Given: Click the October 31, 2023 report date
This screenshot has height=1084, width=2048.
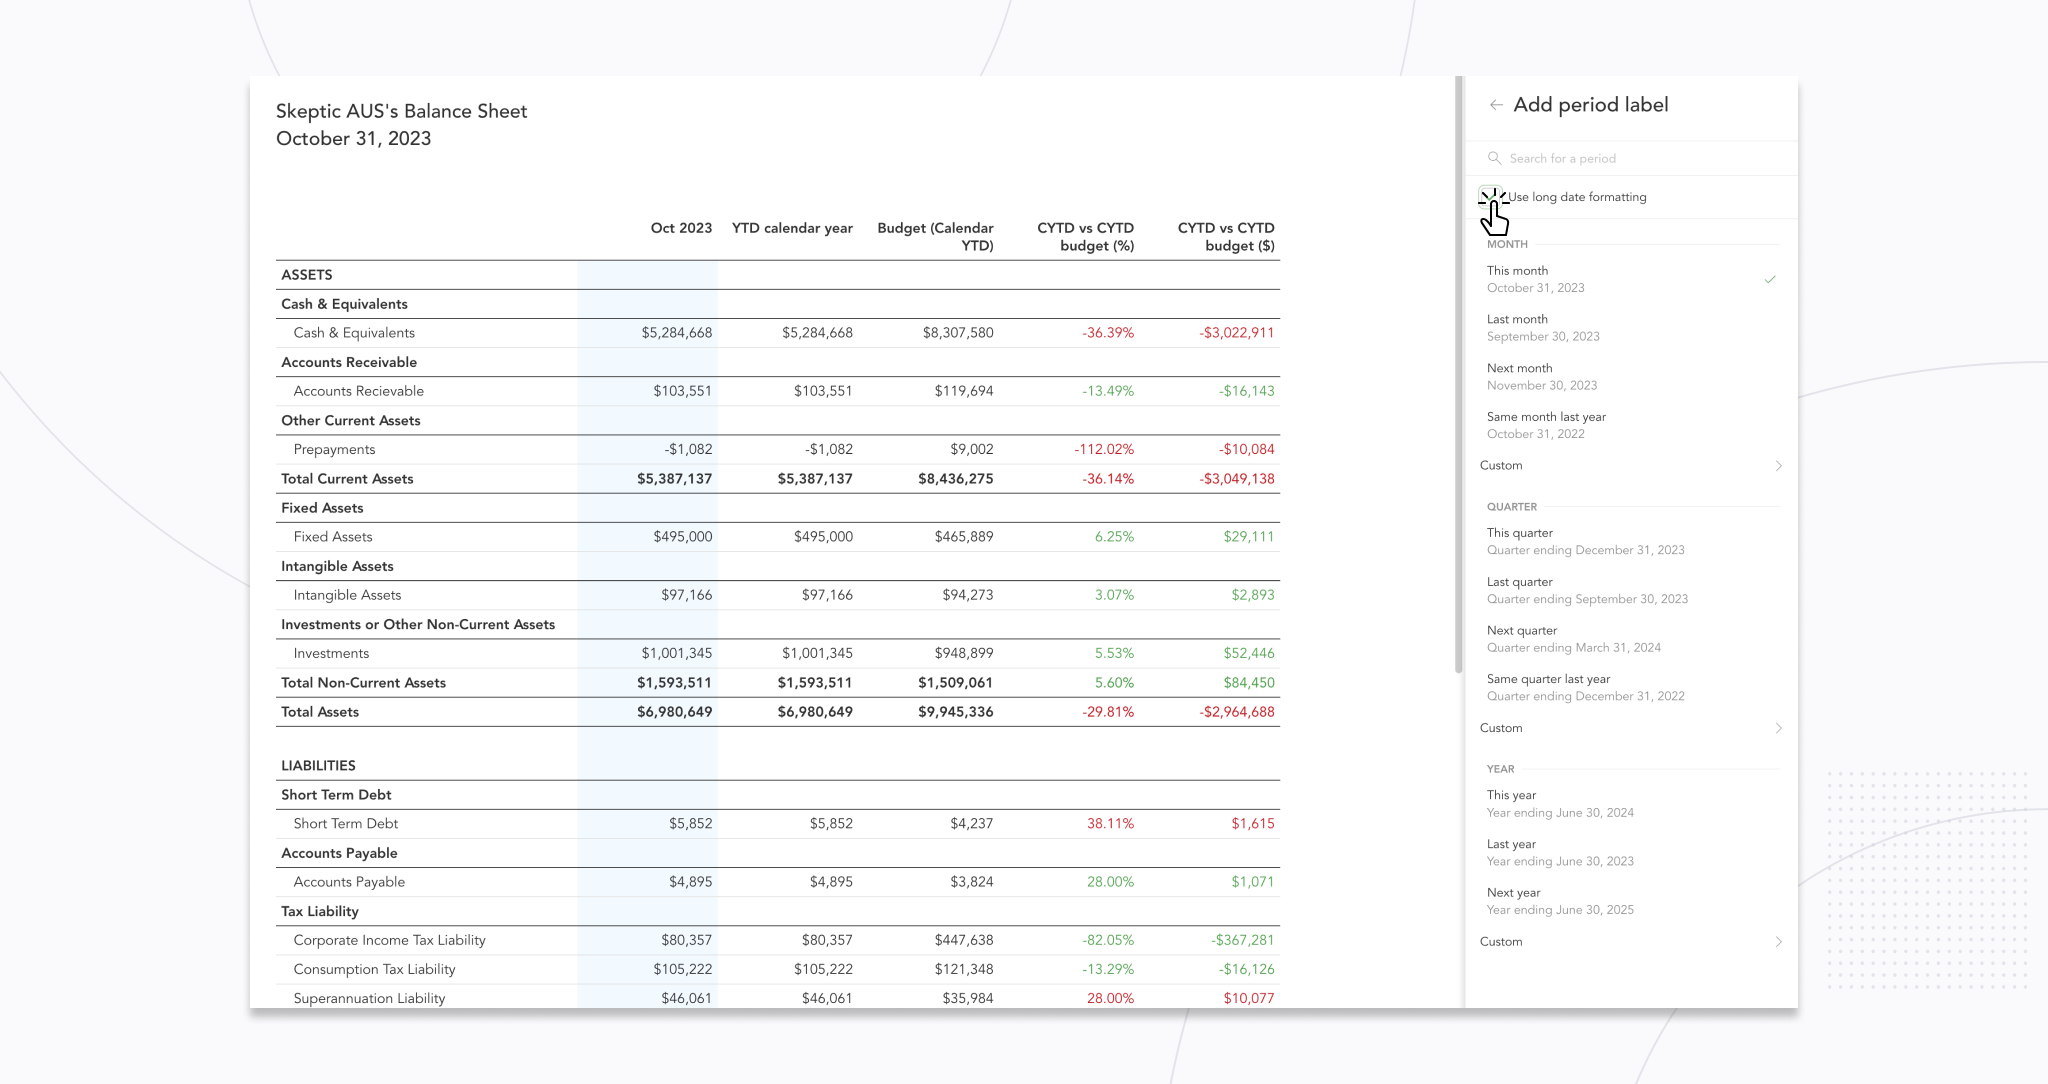Looking at the screenshot, I should (353, 139).
